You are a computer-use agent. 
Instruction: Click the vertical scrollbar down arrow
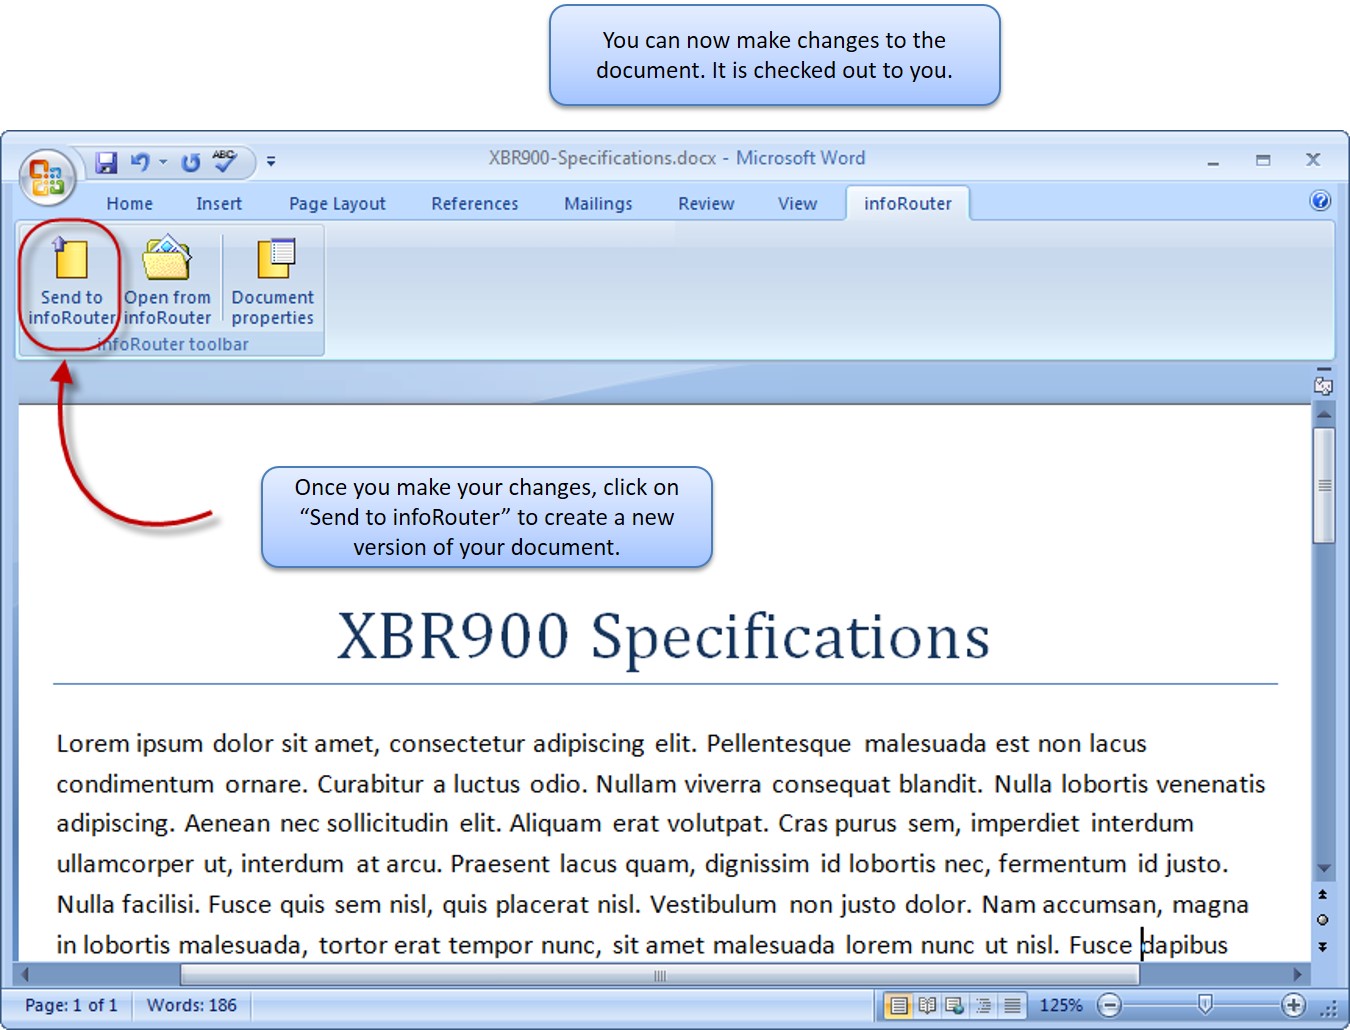pyautogui.click(x=1324, y=869)
